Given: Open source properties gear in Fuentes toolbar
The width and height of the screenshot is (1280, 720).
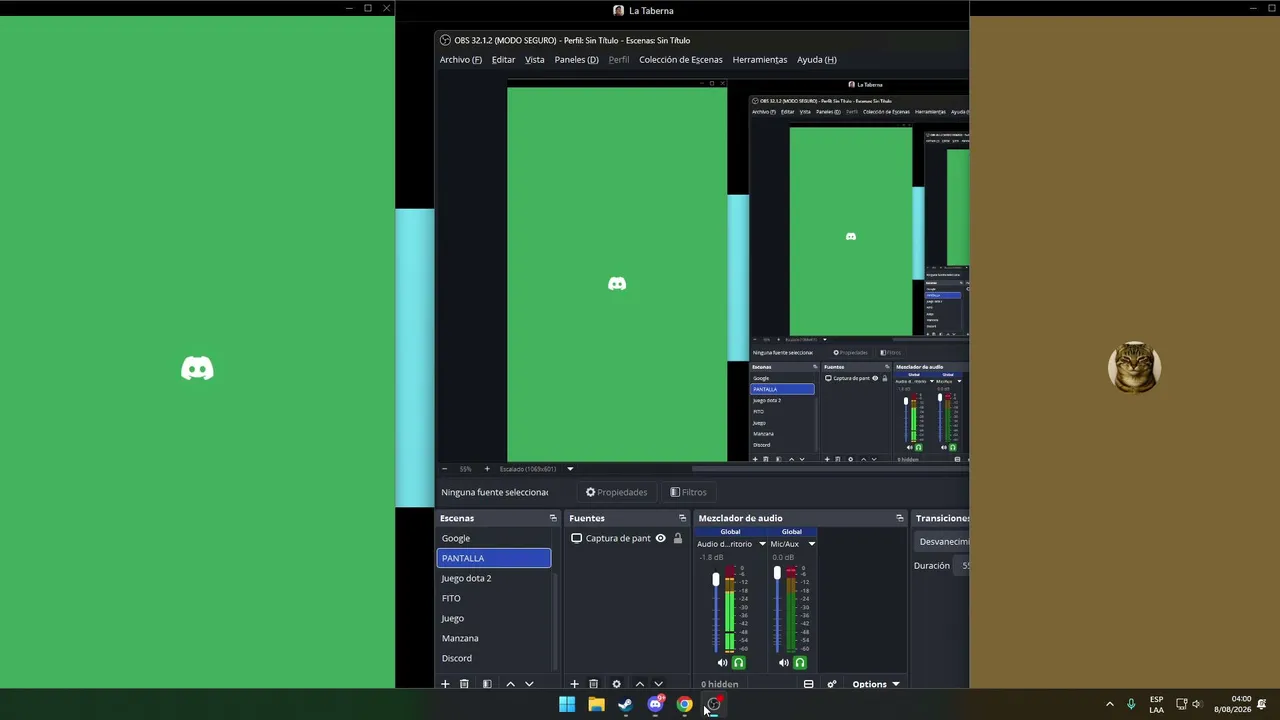Looking at the screenshot, I should 616,684.
